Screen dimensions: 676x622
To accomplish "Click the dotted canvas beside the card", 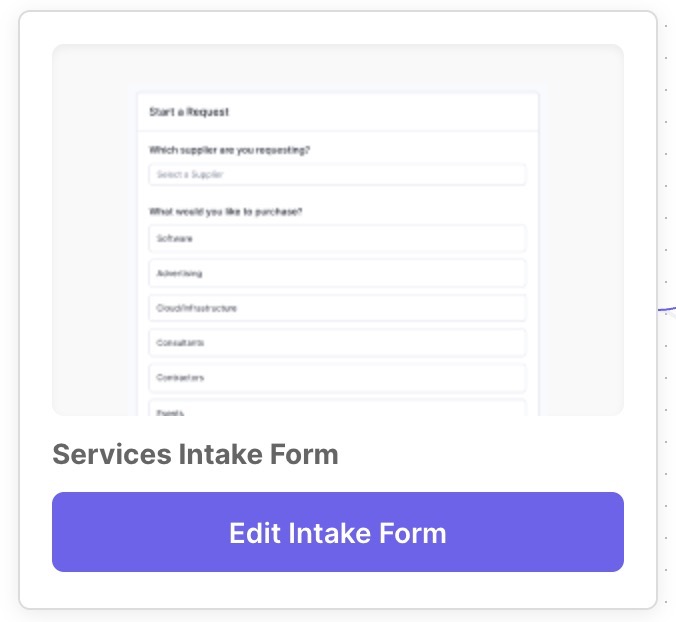I will [668, 172].
